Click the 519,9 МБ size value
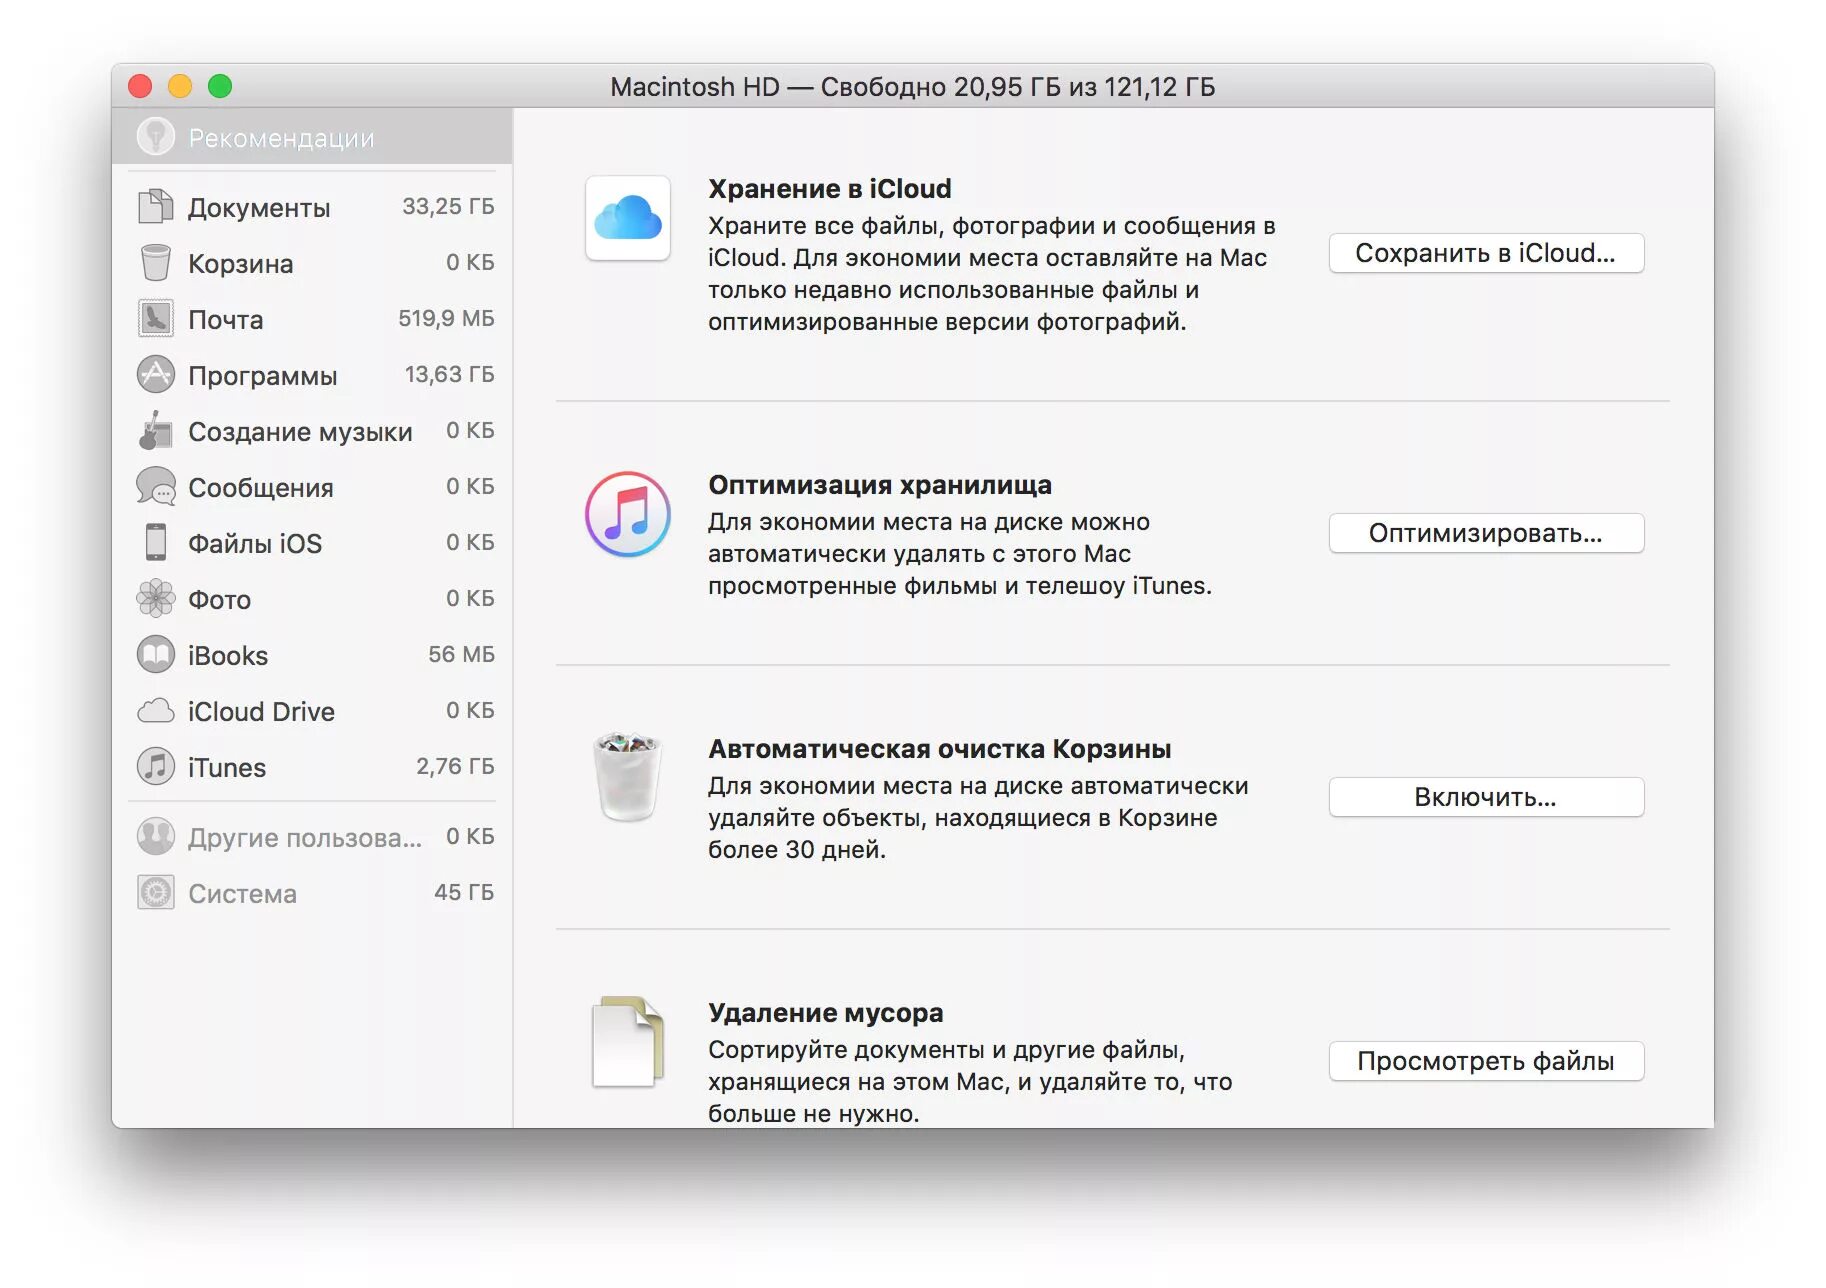The height and width of the screenshot is (1288, 1826). coord(446,318)
